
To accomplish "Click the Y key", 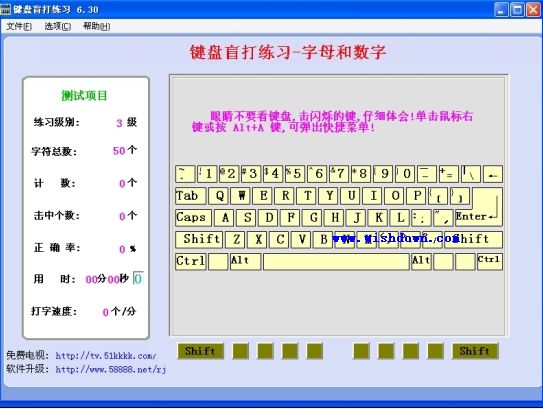I will (x=329, y=196).
